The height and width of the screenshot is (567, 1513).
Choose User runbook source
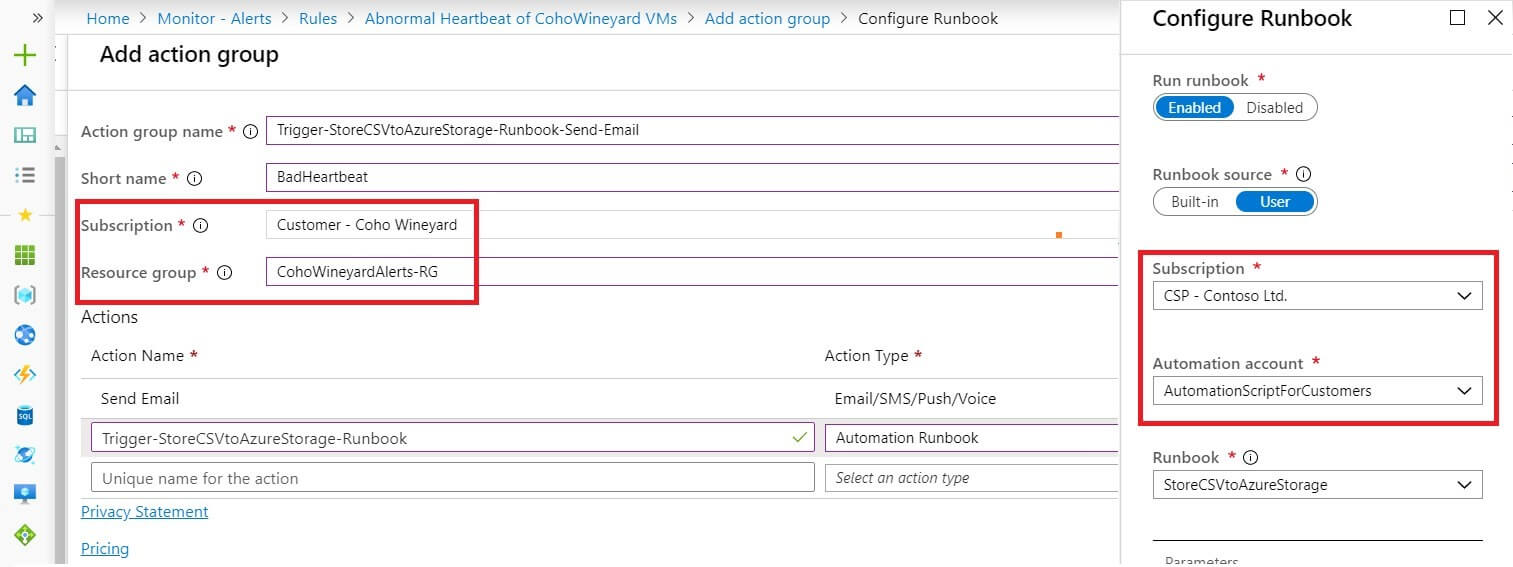point(1275,201)
